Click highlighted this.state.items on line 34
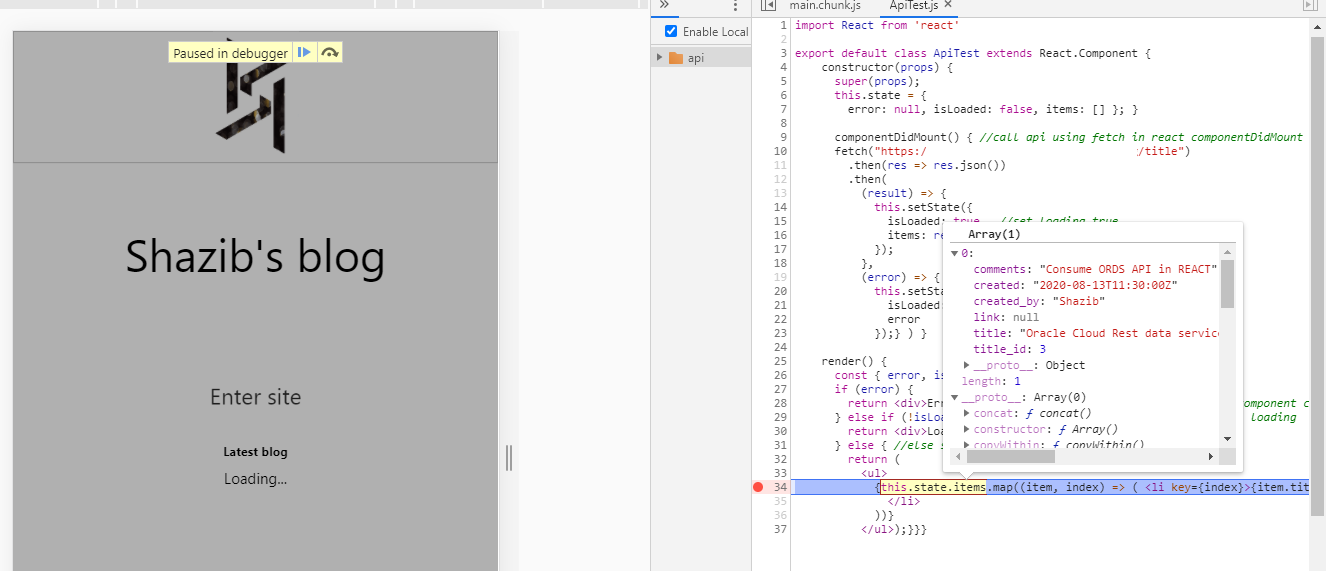1329x583 pixels. coord(933,487)
